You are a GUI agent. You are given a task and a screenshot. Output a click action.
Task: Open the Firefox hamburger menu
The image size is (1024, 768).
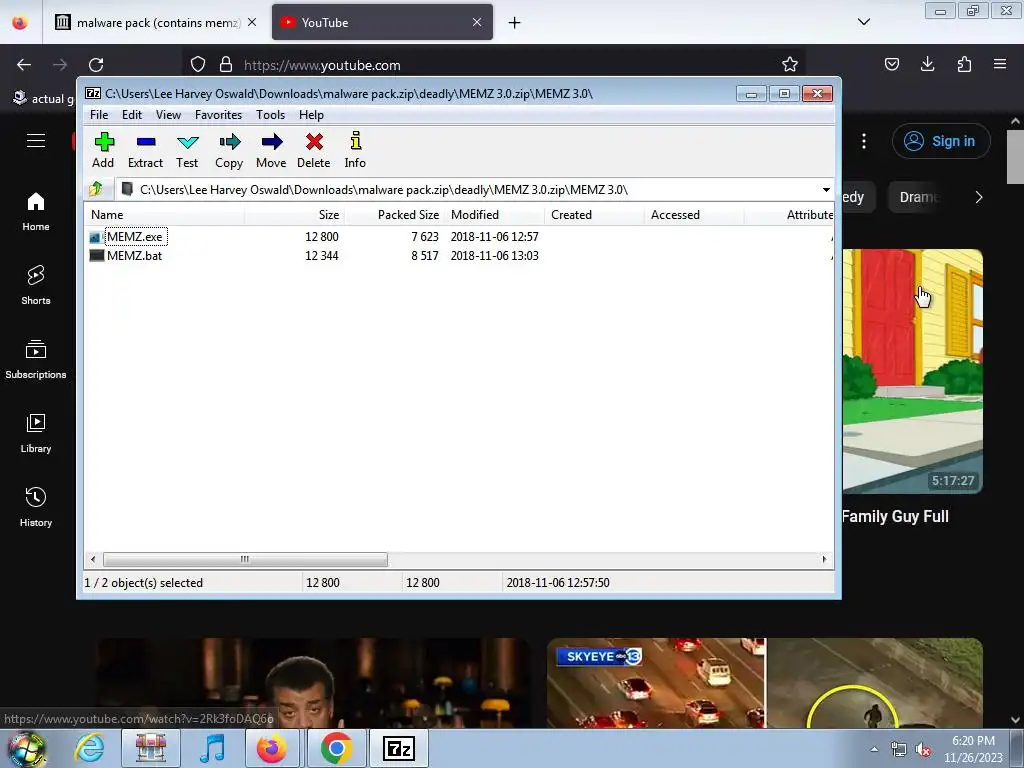click(x=1000, y=64)
